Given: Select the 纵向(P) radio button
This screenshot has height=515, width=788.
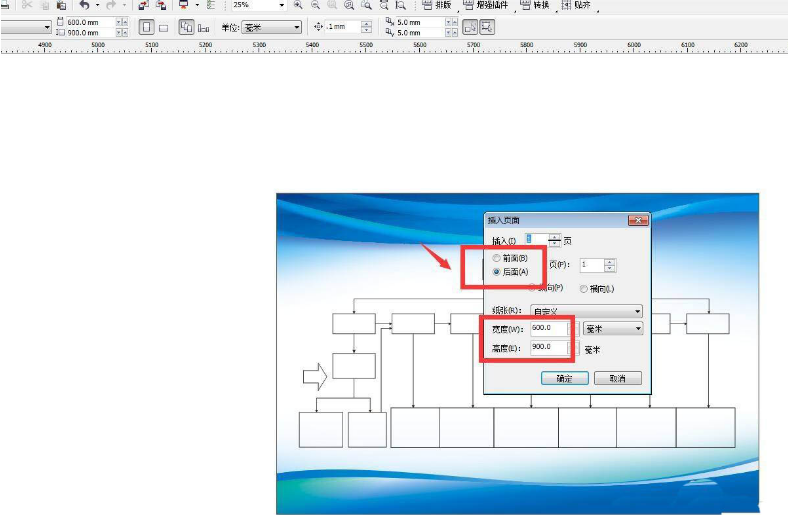Looking at the screenshot, I should pyautogui.click(x=532, y=288).
